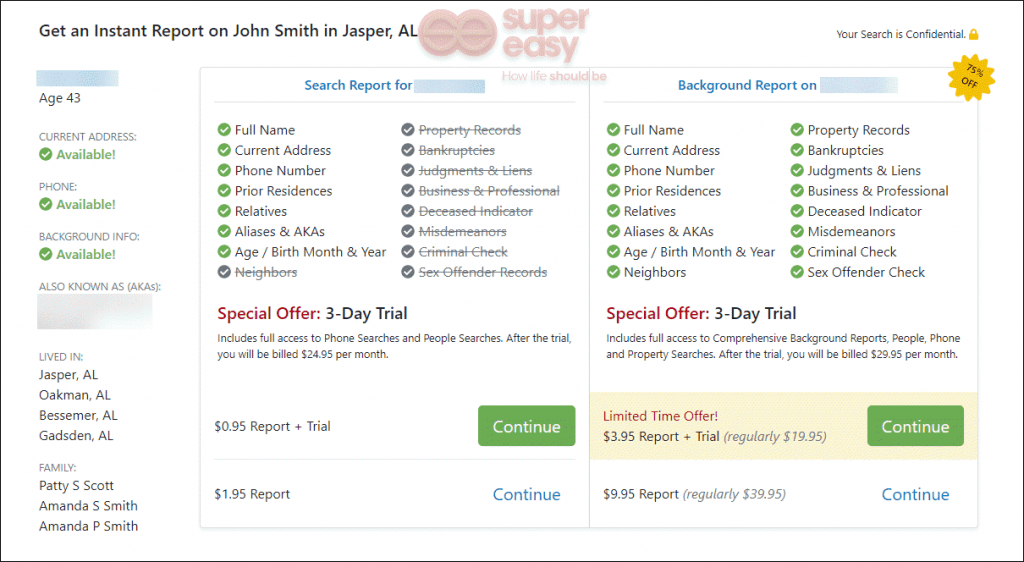1024x562 pixels.
Task: Click the Continue link for $9.95 Report
Action: pyautogui.click(x=915, y=494)
